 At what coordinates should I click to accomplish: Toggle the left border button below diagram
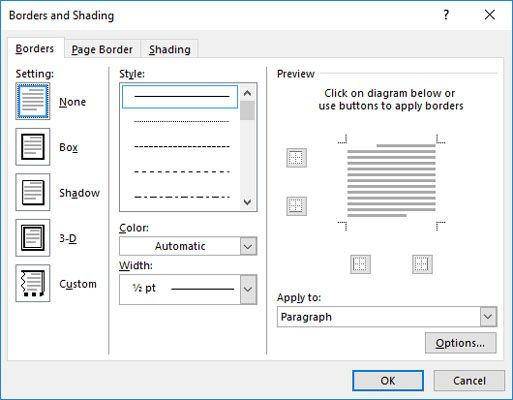point(360,264)
